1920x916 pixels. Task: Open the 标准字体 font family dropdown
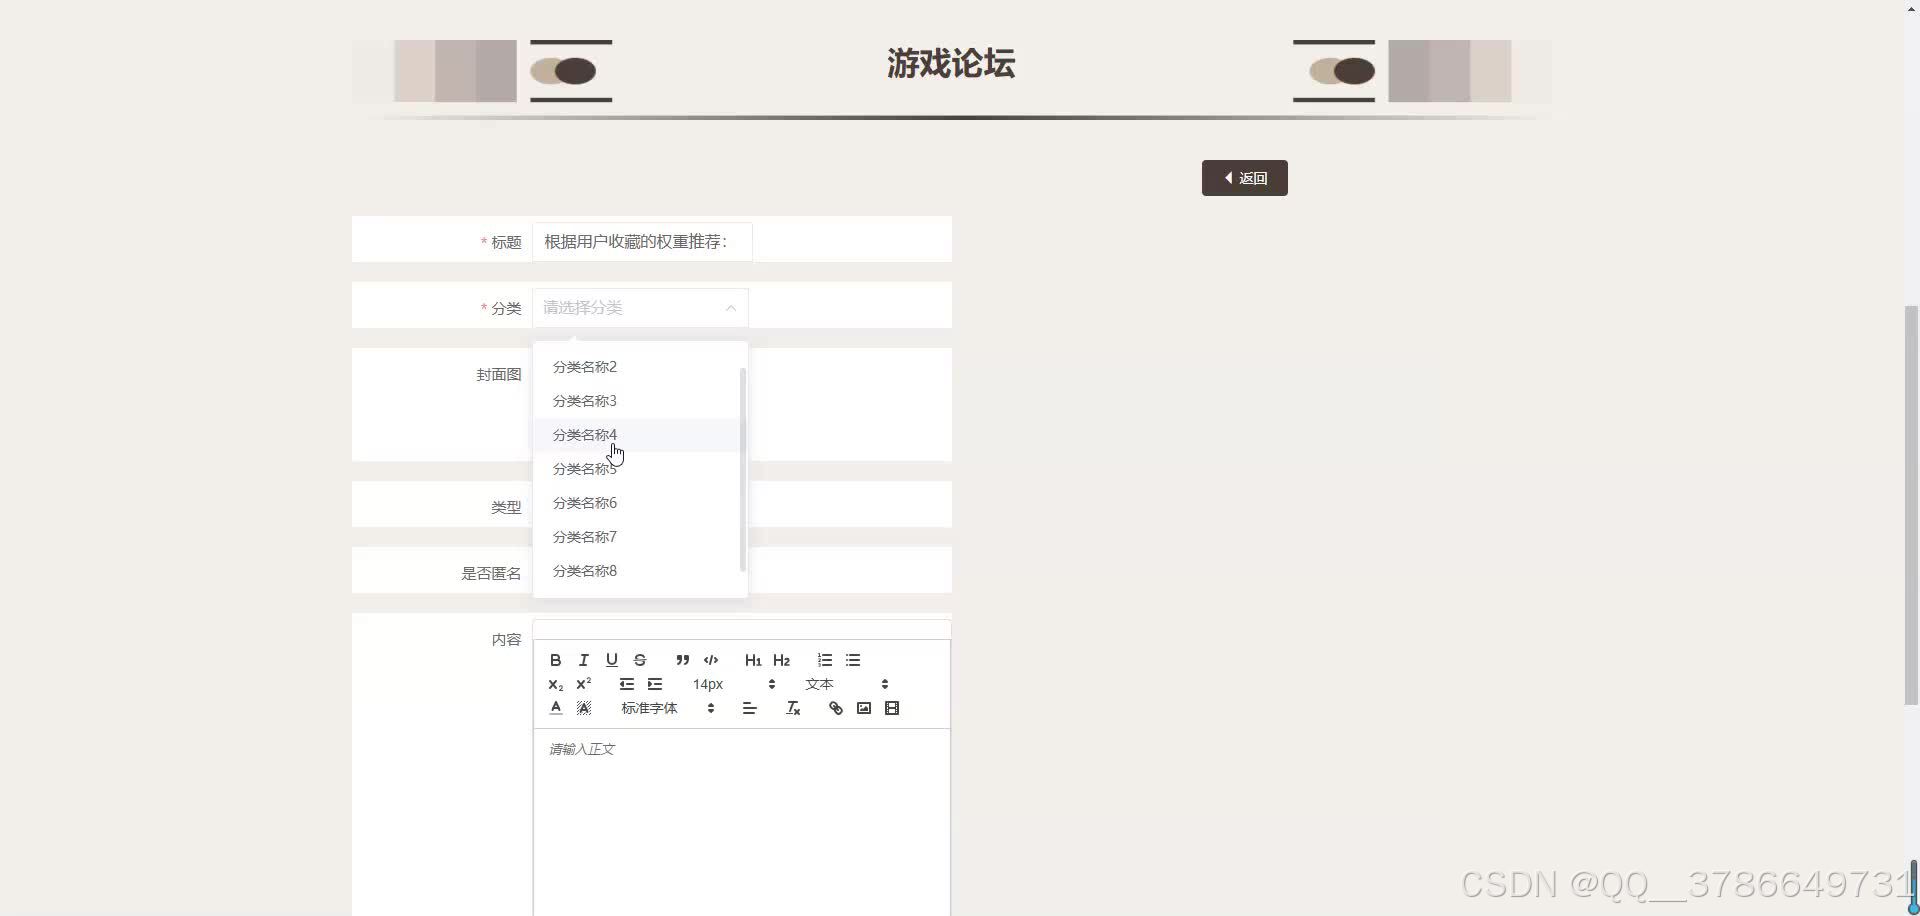(648, 708)
